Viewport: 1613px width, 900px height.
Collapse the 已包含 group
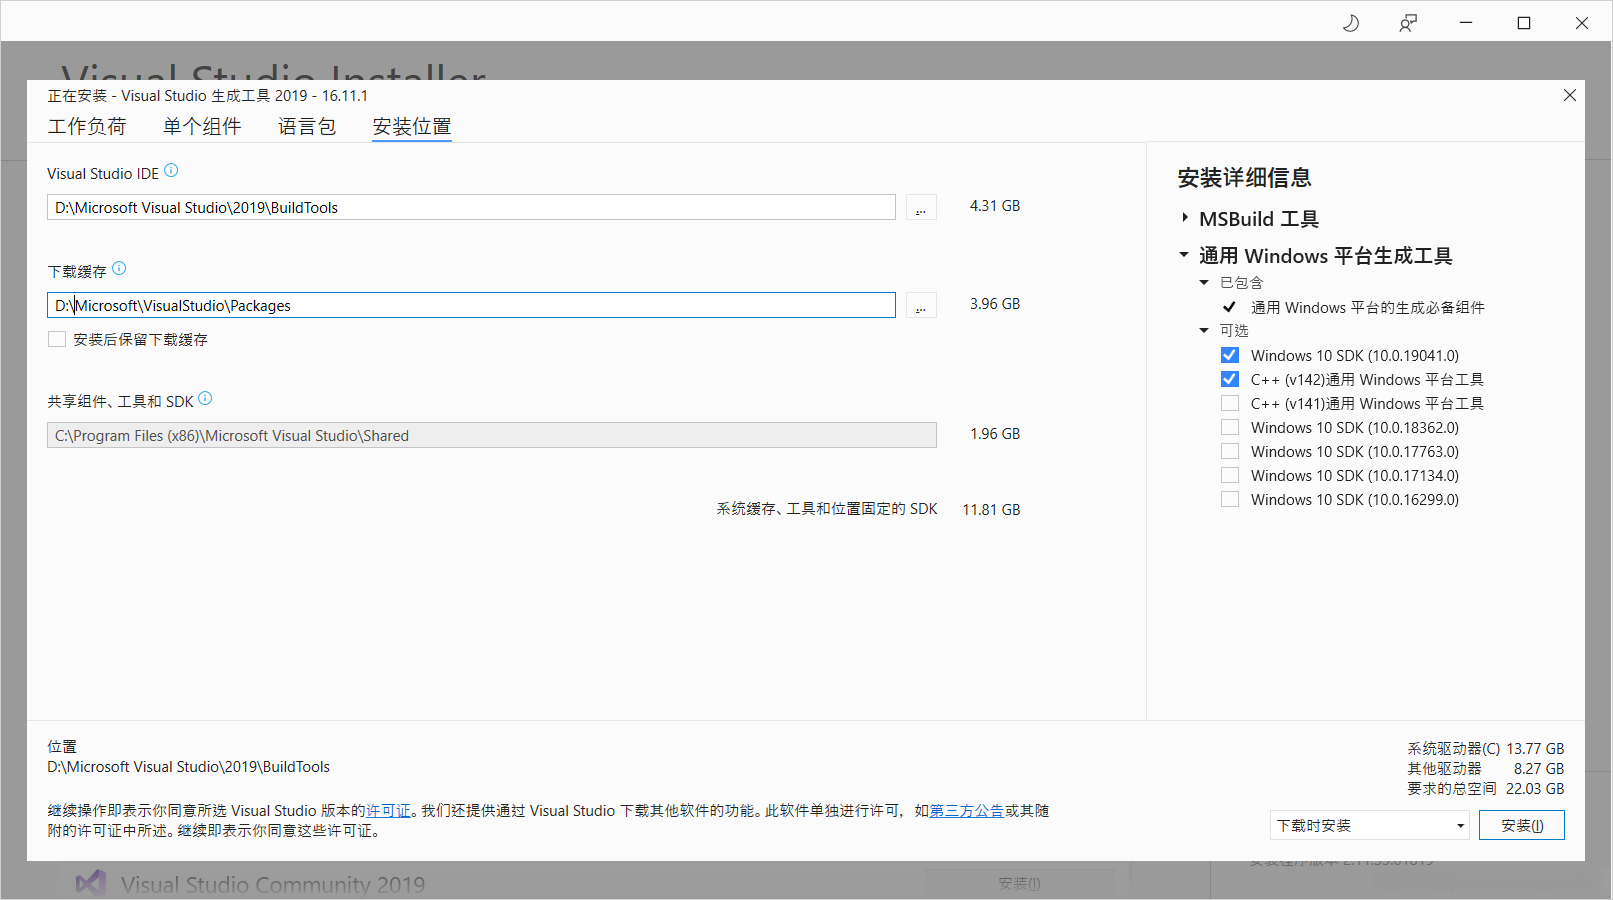pos(1204,283)
